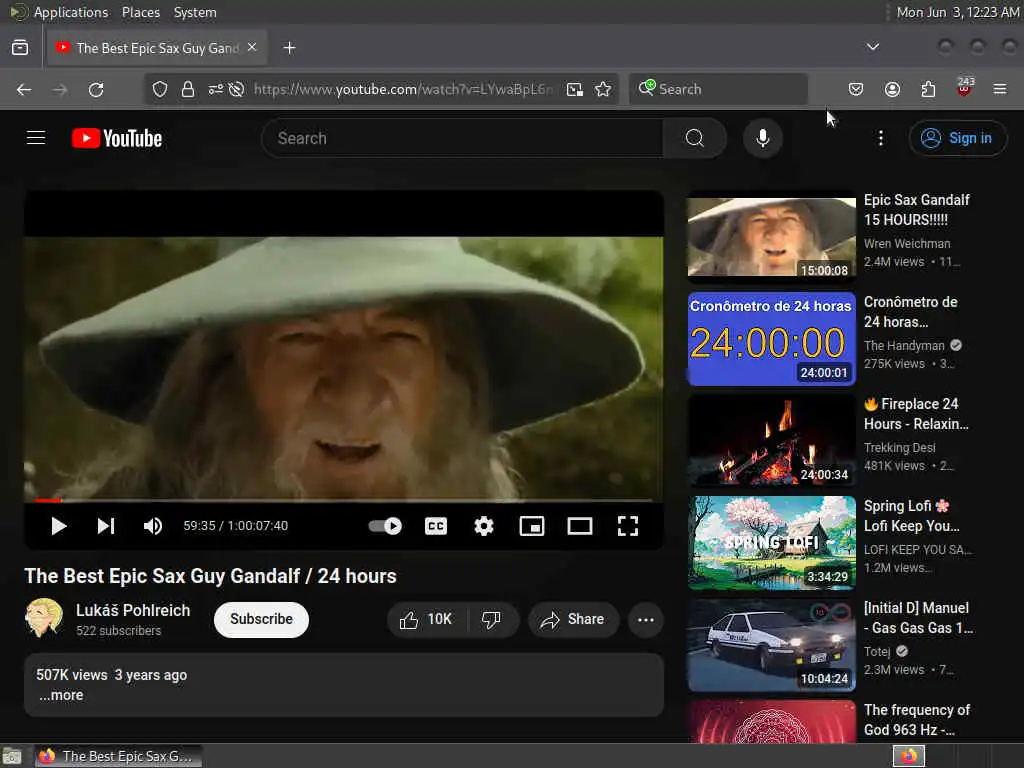Open Initial D Manuel Gas Gas title
The image size is (1024, 768).
[918, 618]
